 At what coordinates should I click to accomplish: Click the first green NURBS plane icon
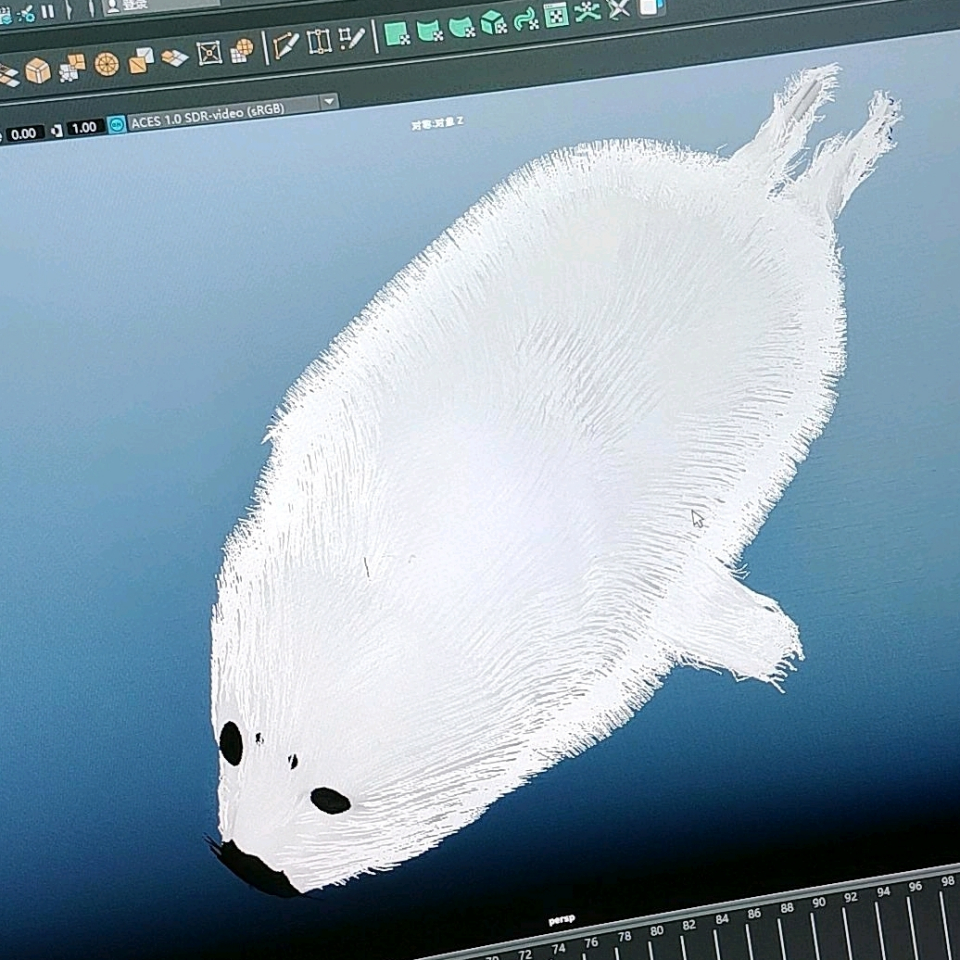397,33
